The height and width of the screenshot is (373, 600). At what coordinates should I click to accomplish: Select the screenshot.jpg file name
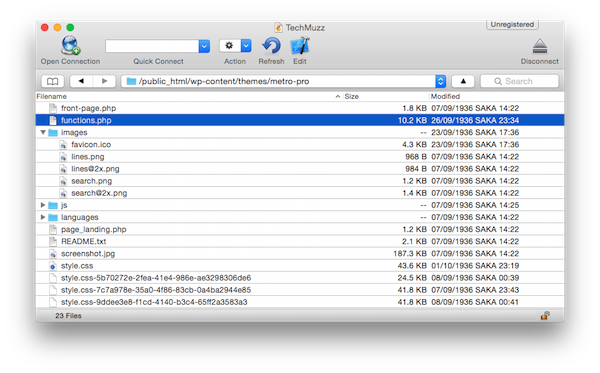(88, 254)
